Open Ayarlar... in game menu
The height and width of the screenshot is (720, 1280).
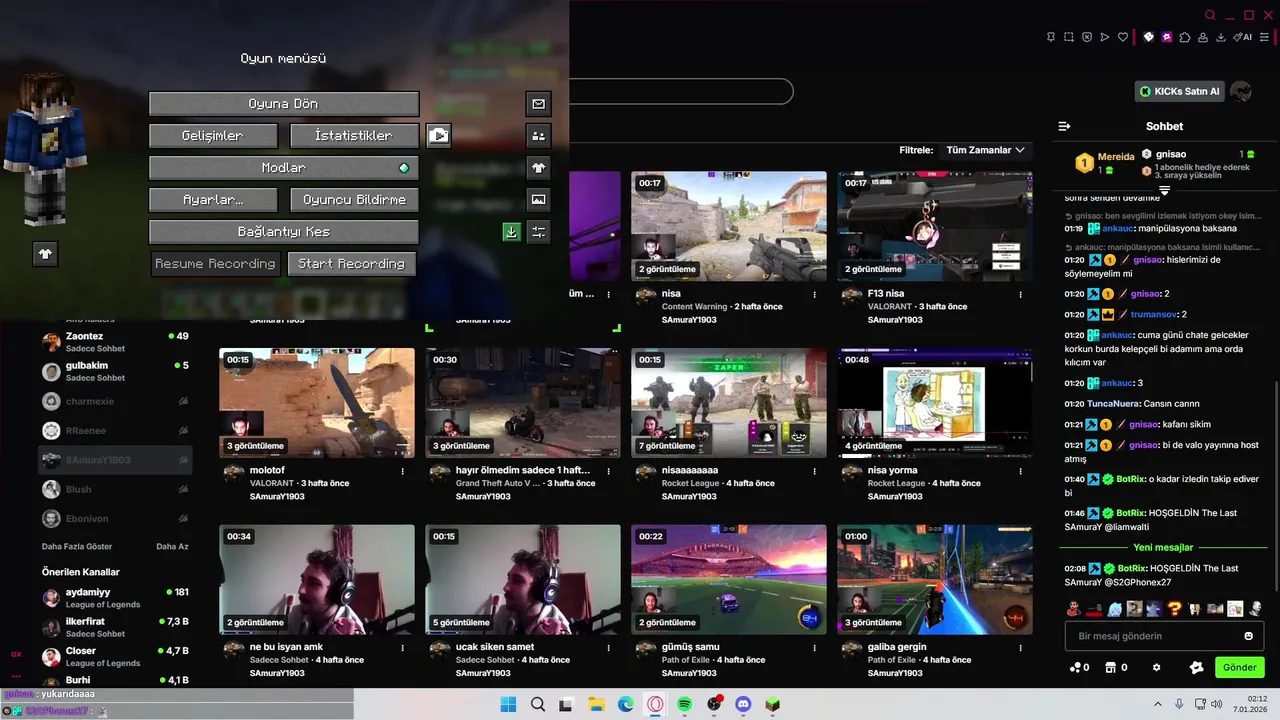pyautogui.click(x=213, y=200)
